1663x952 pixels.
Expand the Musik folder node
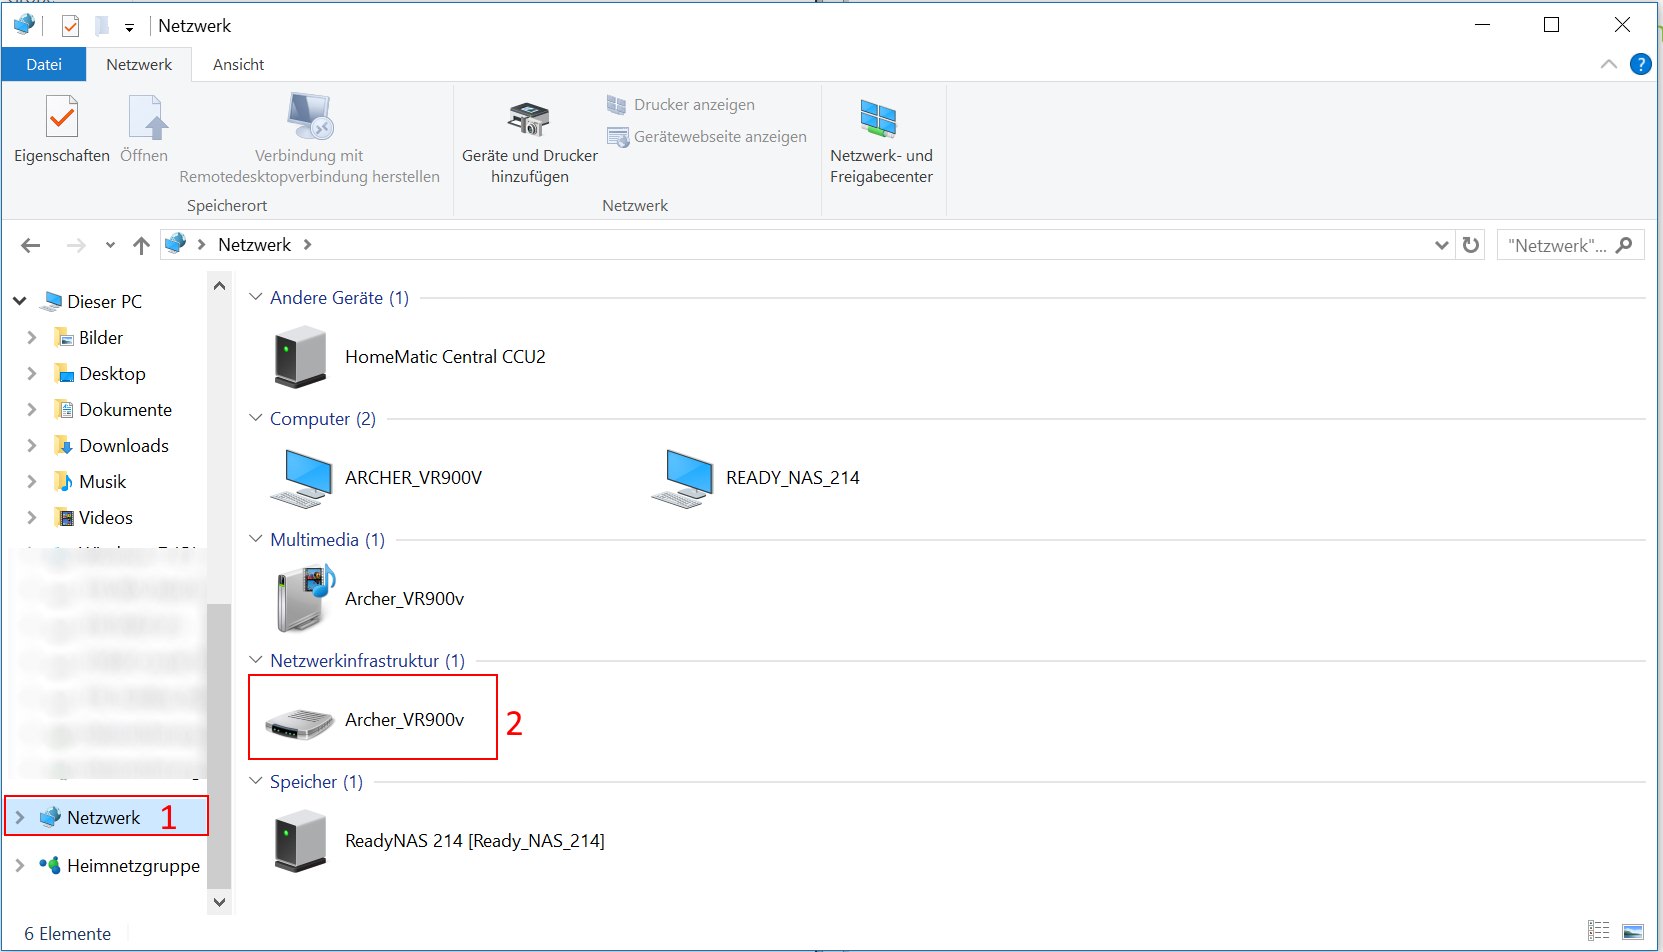pos(31,481)
